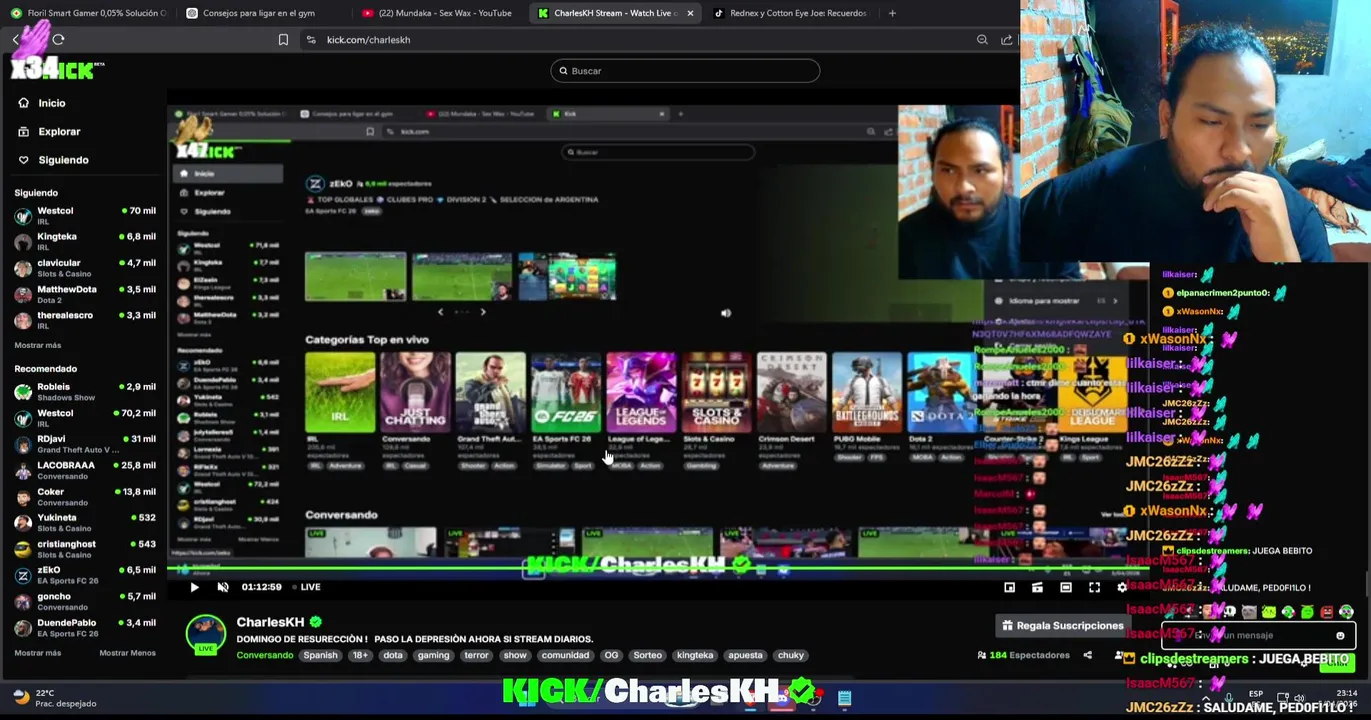Viewport: 1371px width, 720px height.
Task: View site information icon in address bar
Action: click(311, 40)
